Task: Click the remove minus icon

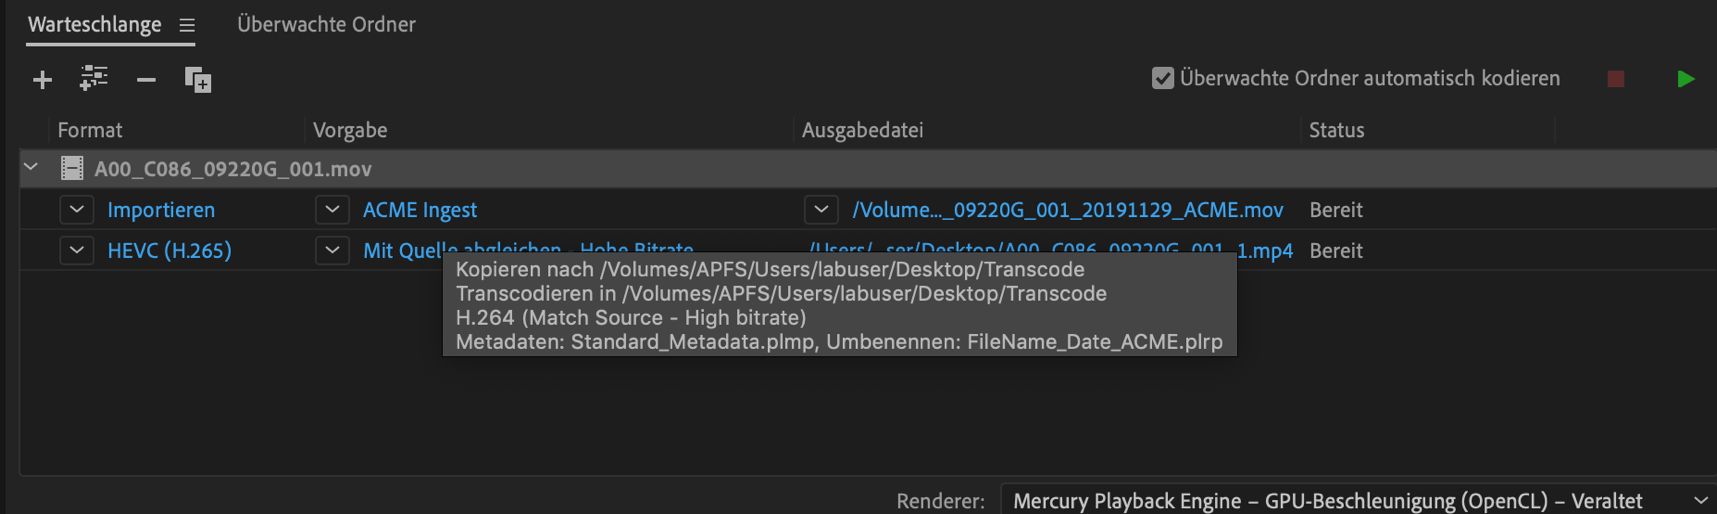Action: pyautogui.click(x=146, y=80)
